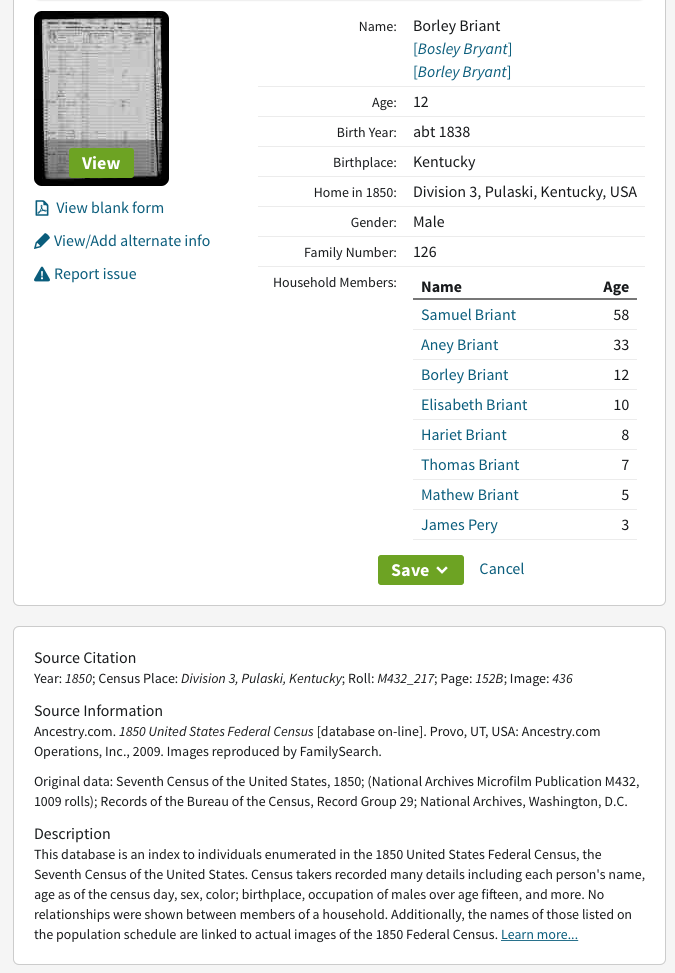675x973 pixels.
Task: Click the green View button on thumbnail
Action: point(101,163)
